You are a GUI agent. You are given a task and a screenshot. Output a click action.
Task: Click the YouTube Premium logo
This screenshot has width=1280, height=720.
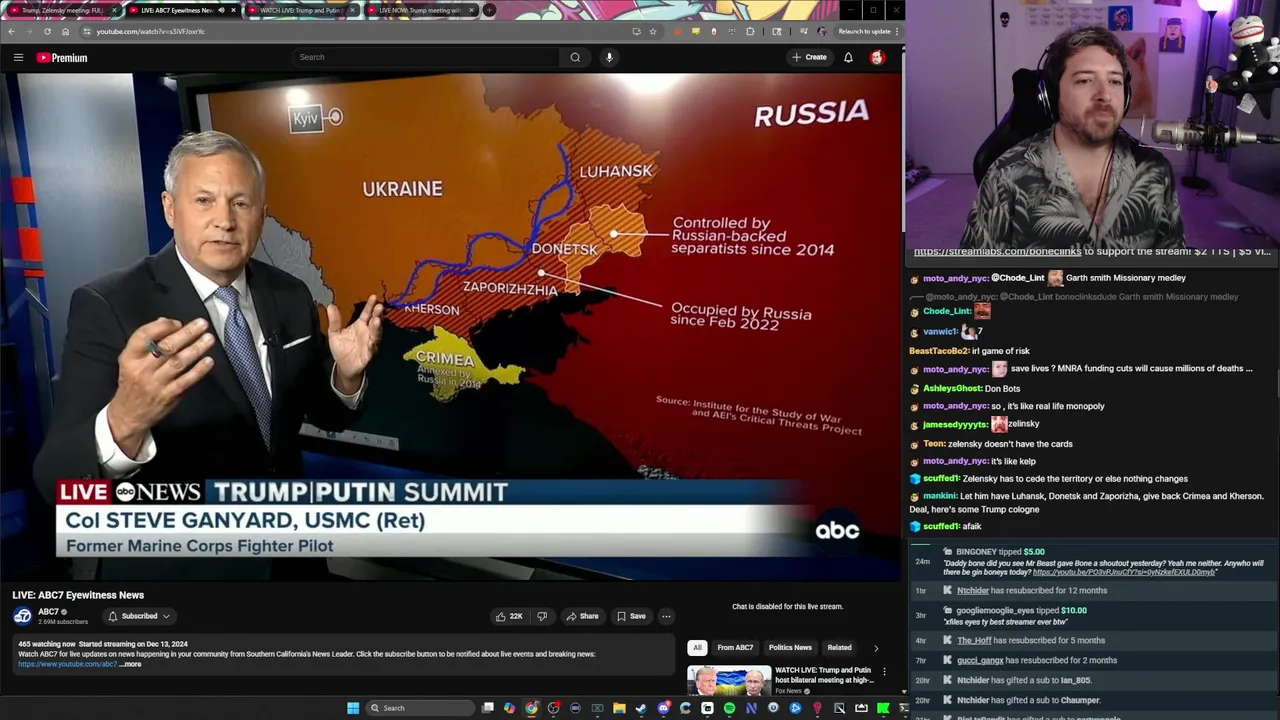pos(62,57)
